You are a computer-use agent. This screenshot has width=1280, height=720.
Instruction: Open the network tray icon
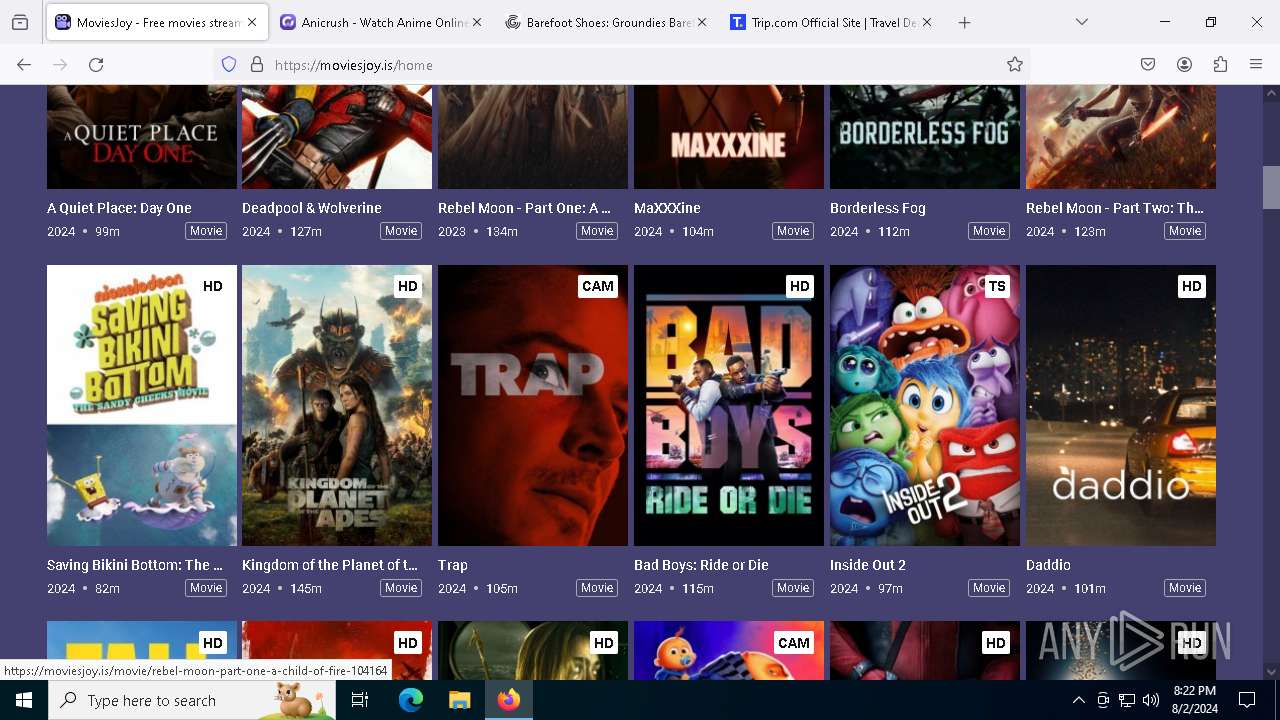point(1127,700)
